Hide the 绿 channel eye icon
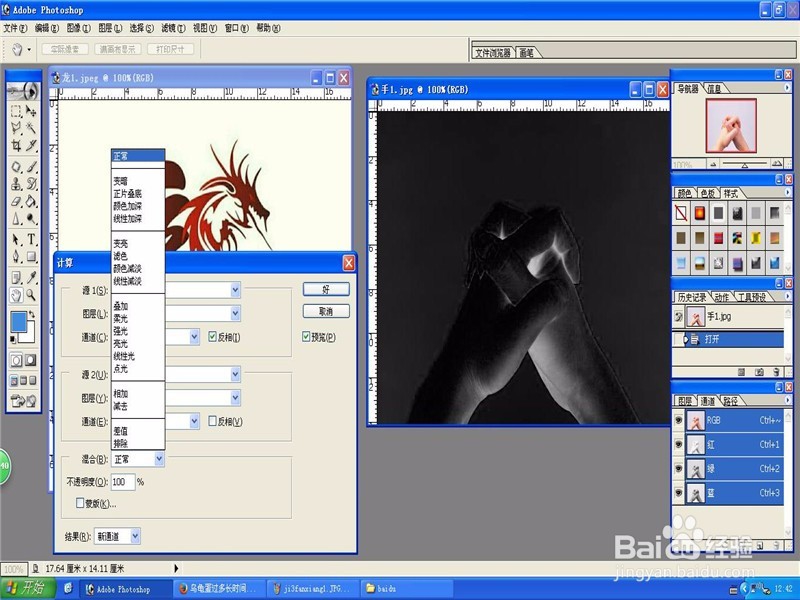Screen dimensions: 800x600 (679, 468)
